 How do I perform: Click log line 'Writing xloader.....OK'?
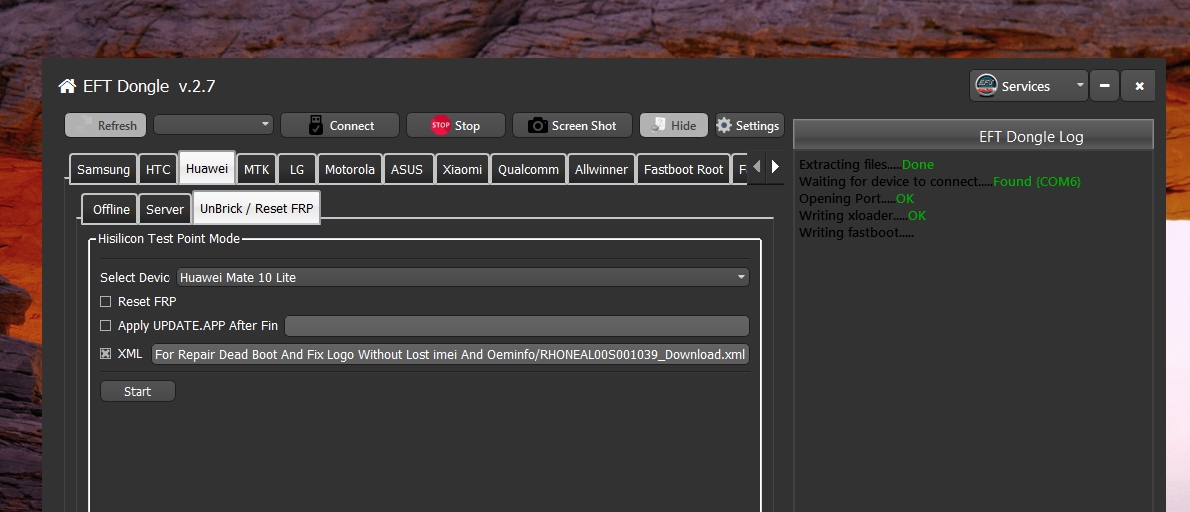862,215
